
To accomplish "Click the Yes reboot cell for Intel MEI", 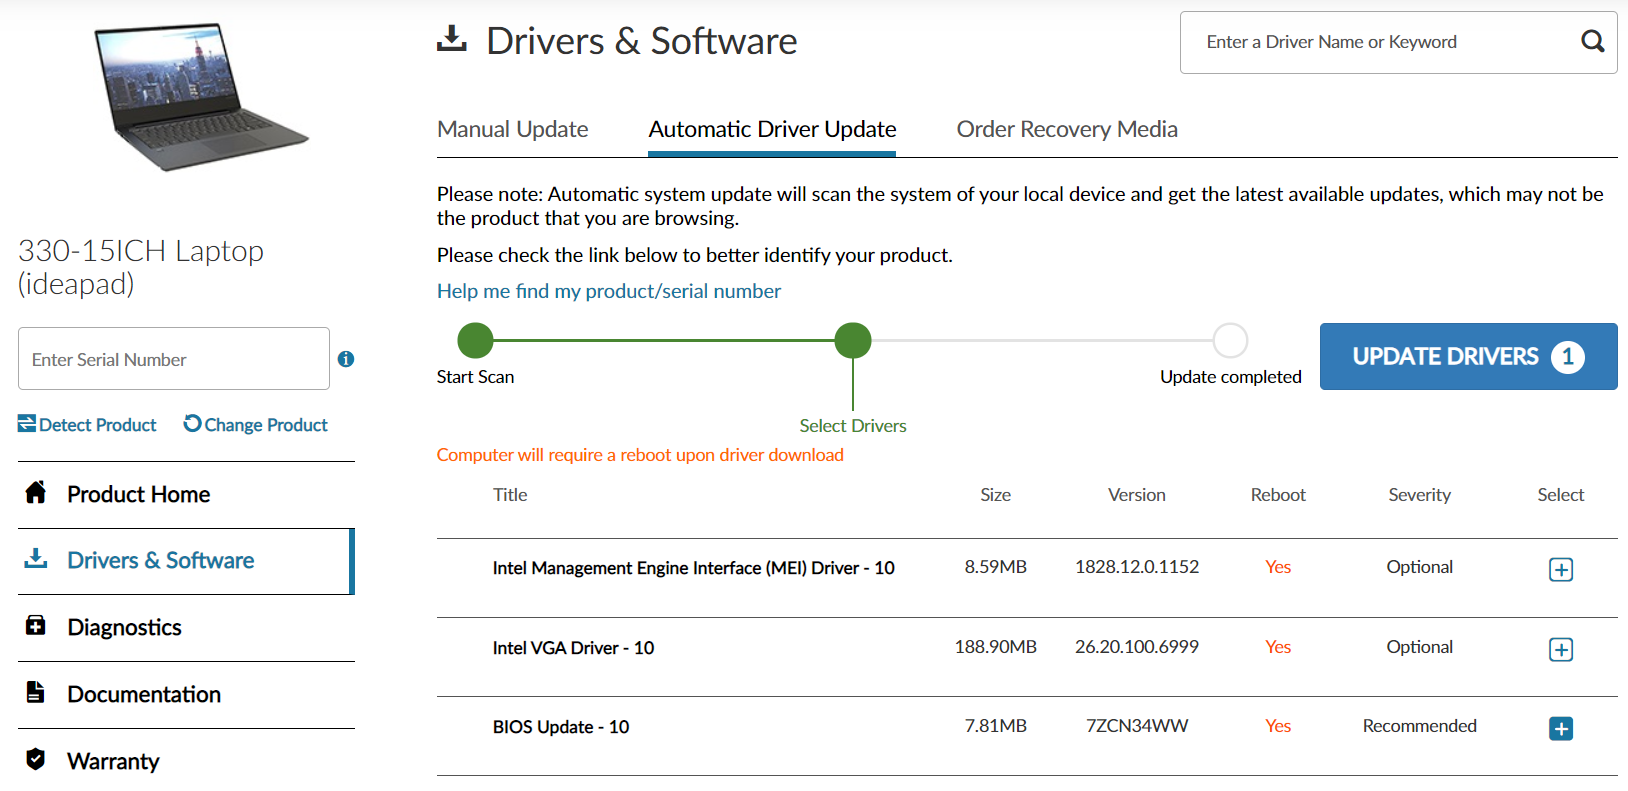I will click(x=1278, y=567).
